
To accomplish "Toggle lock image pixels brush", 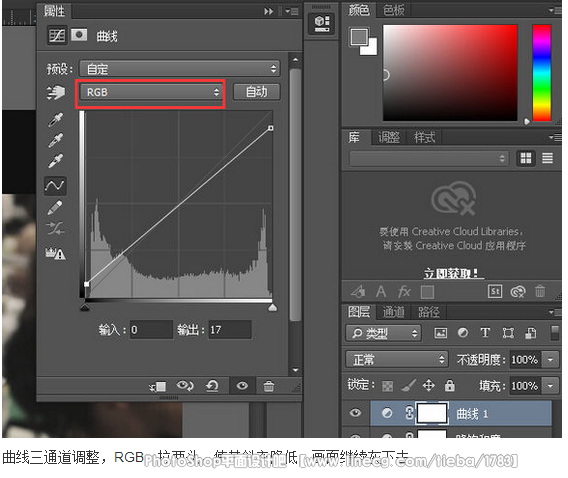I will point(409,385).
